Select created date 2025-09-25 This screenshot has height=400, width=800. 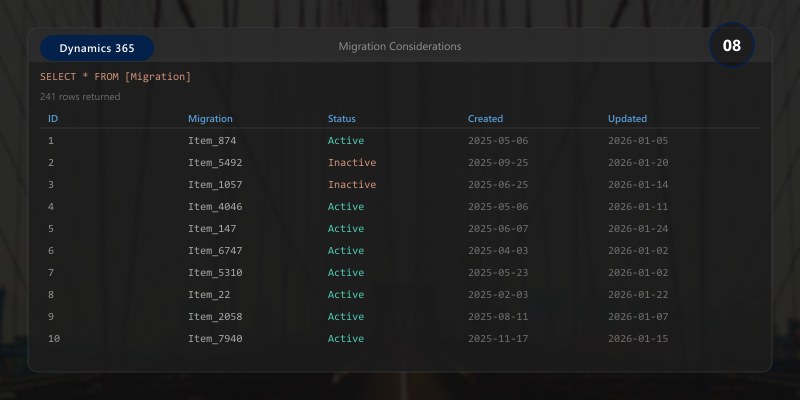click(498, 163)
